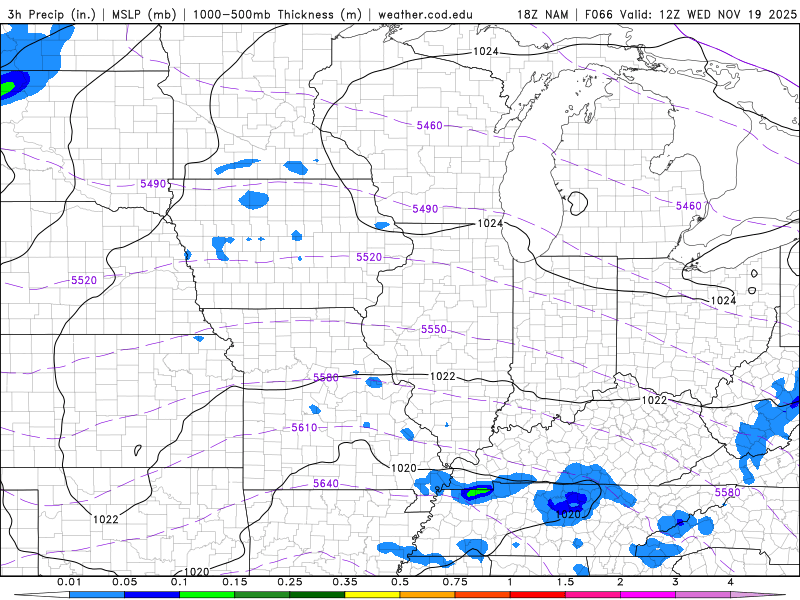Click the 'F066' forecast hour text
The image size is (800, 600).
(598, 14)
